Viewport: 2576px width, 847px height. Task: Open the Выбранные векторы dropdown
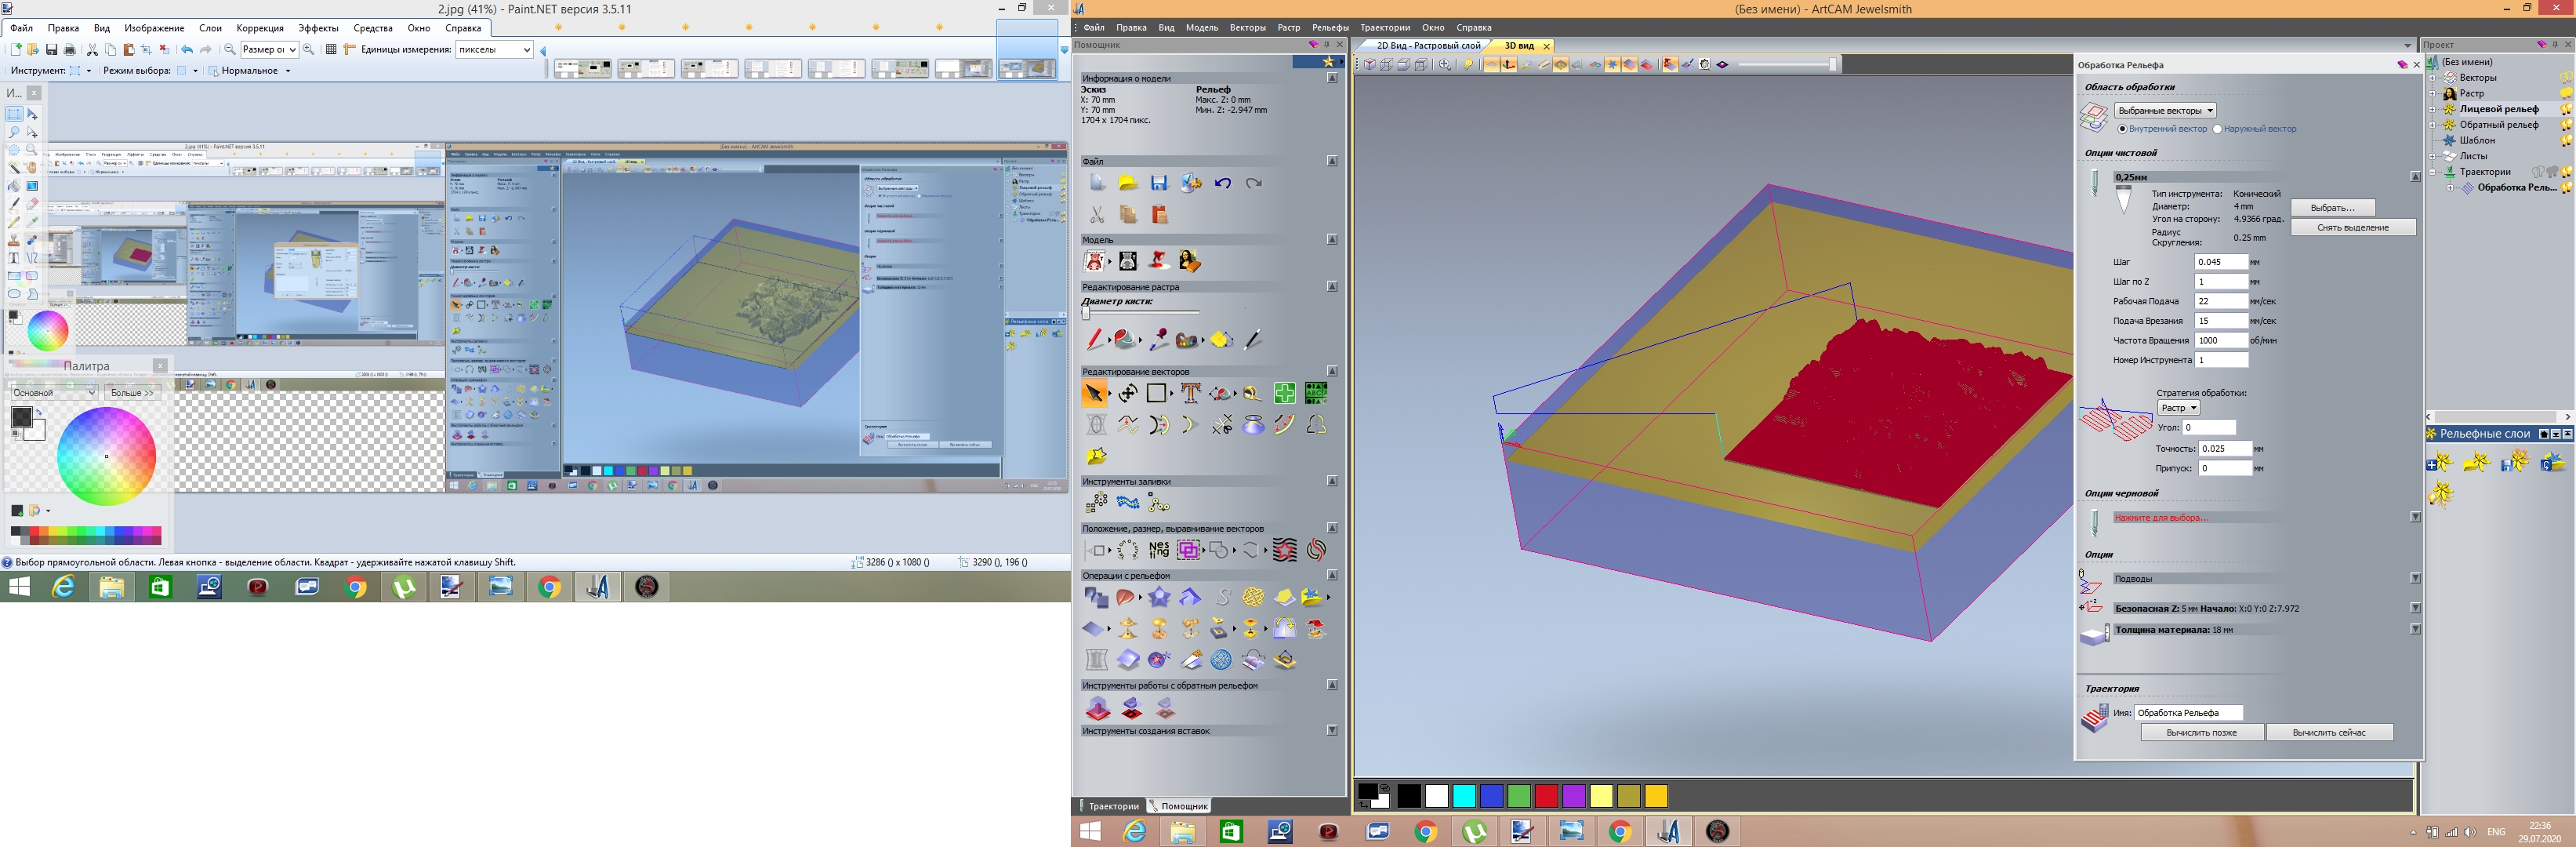click(x=2165, y=110)
